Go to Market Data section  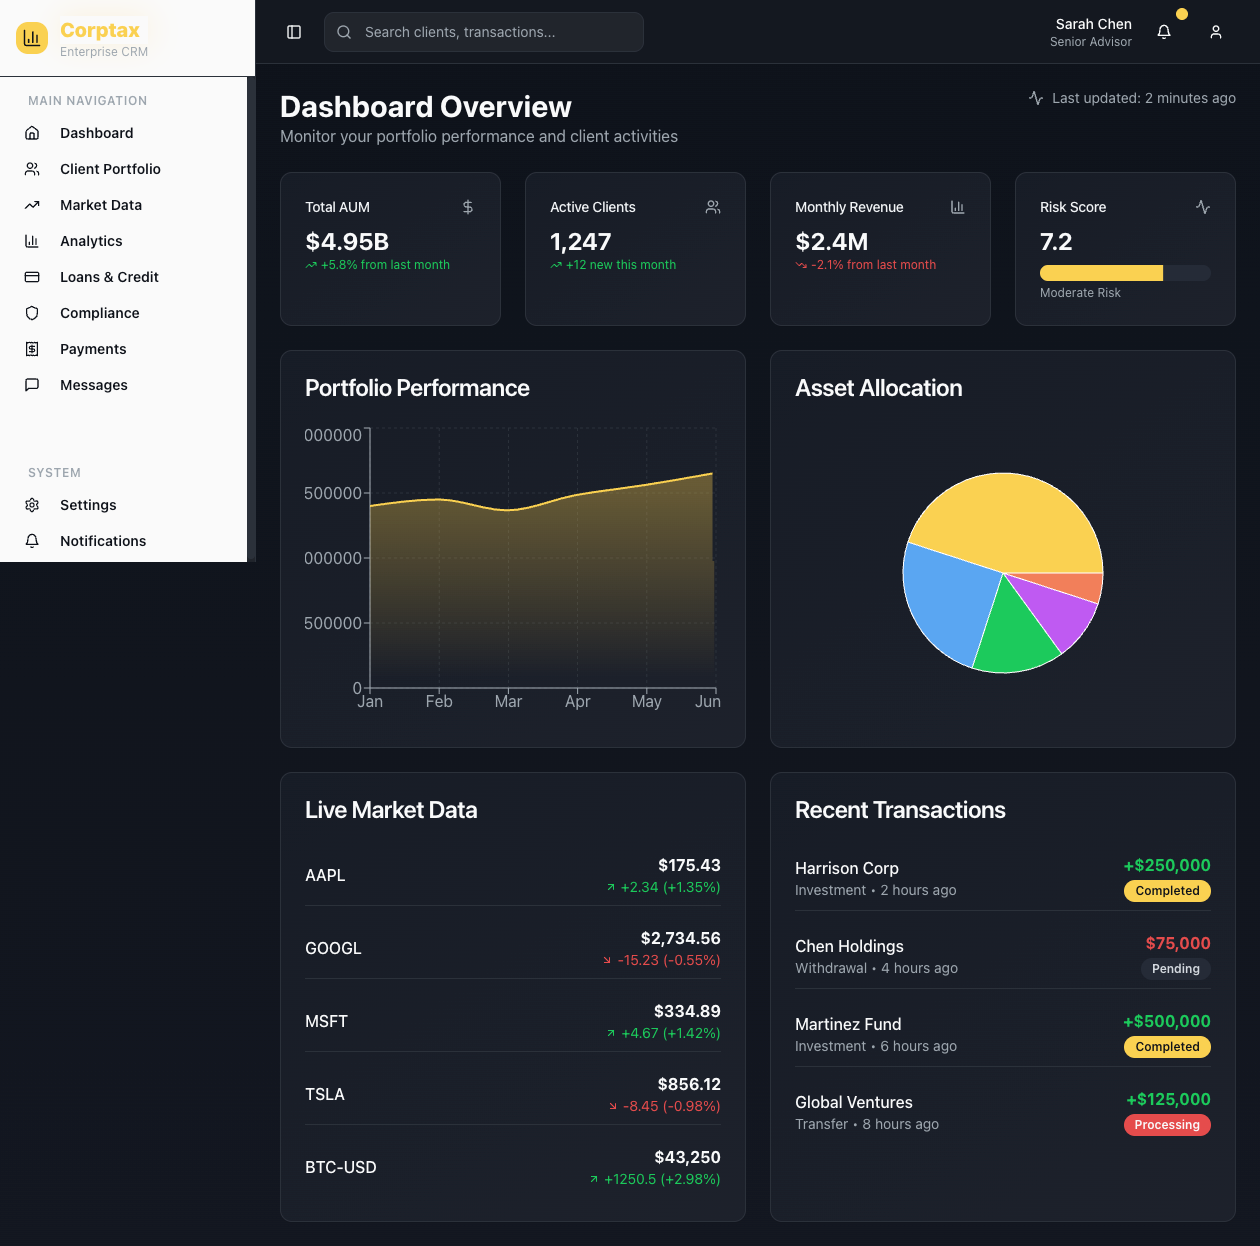tap(101, 205)
